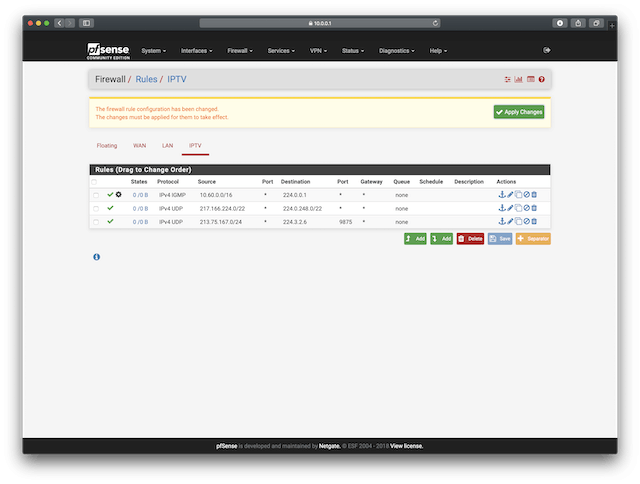
Task: Click the Netgate link in the footer
Action: [329, 446]
